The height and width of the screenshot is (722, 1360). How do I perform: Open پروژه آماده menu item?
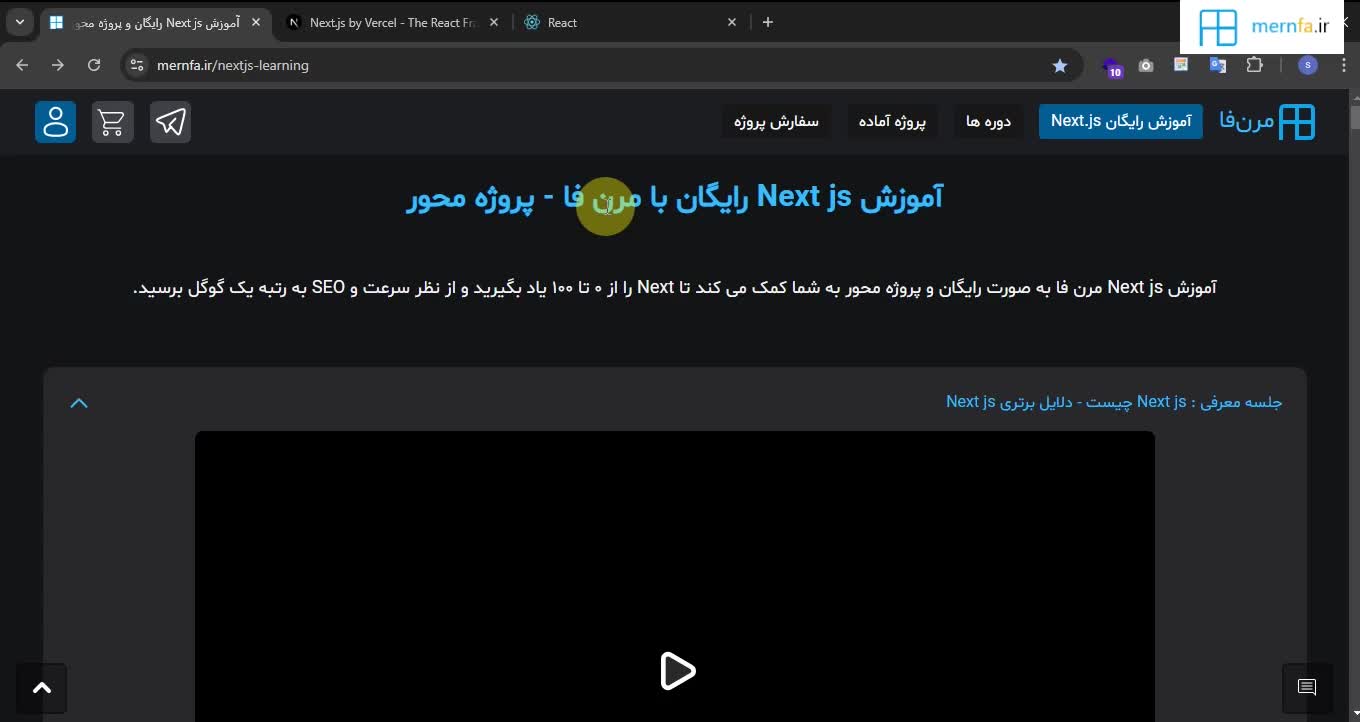(x=893, y=122)
